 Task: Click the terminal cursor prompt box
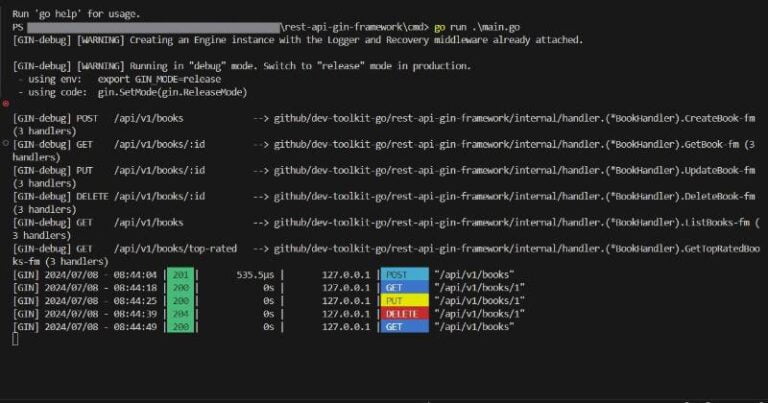coord(15,339)
